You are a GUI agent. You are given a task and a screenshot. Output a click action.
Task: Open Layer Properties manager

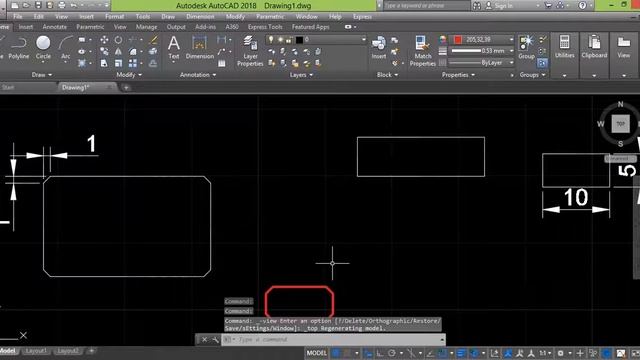[250, 51]
